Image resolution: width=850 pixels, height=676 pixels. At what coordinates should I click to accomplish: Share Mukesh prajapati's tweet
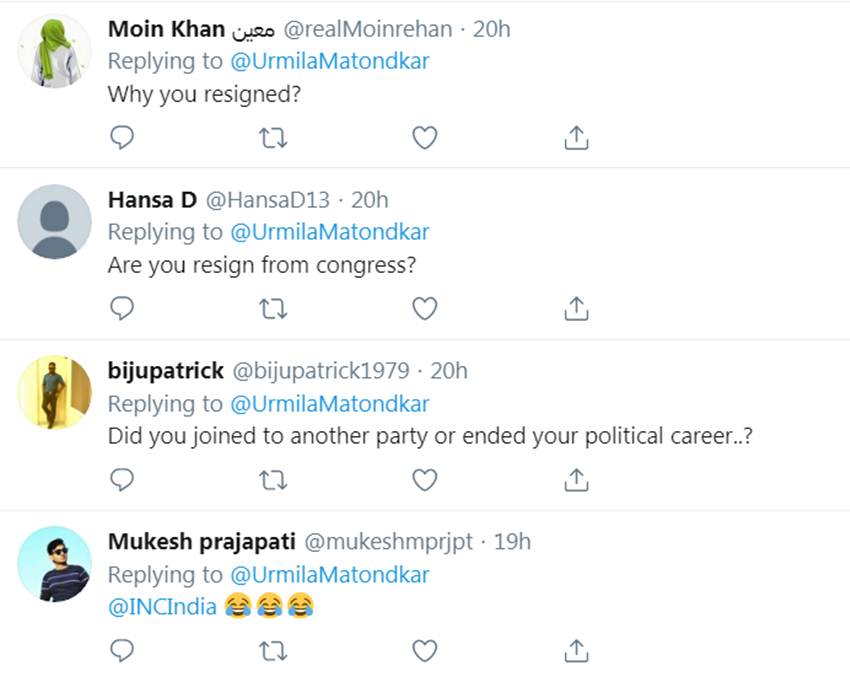pyautogui.click(x=576, y=651)
